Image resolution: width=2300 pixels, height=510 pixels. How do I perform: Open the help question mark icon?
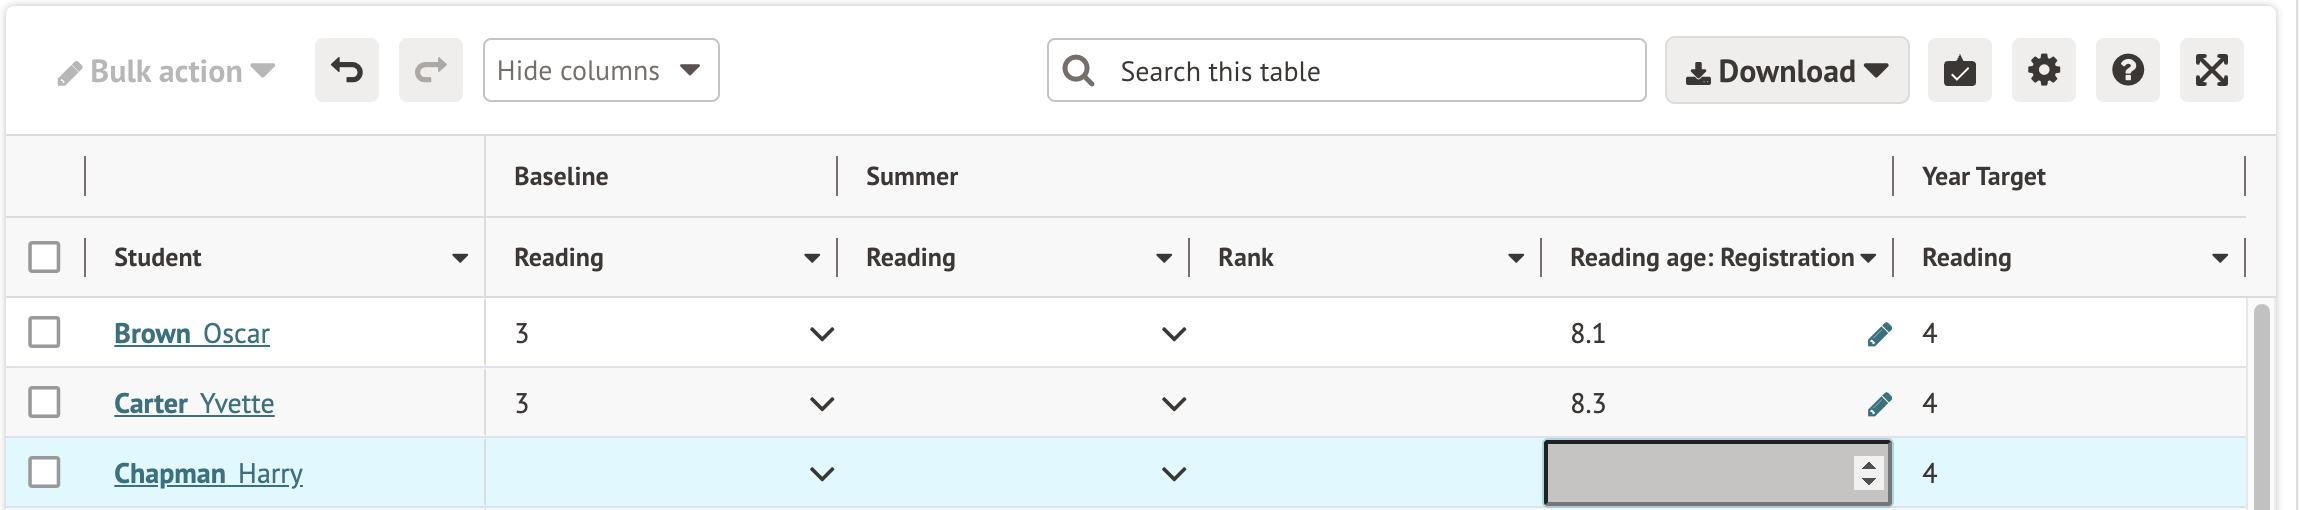click(2127, 71)
